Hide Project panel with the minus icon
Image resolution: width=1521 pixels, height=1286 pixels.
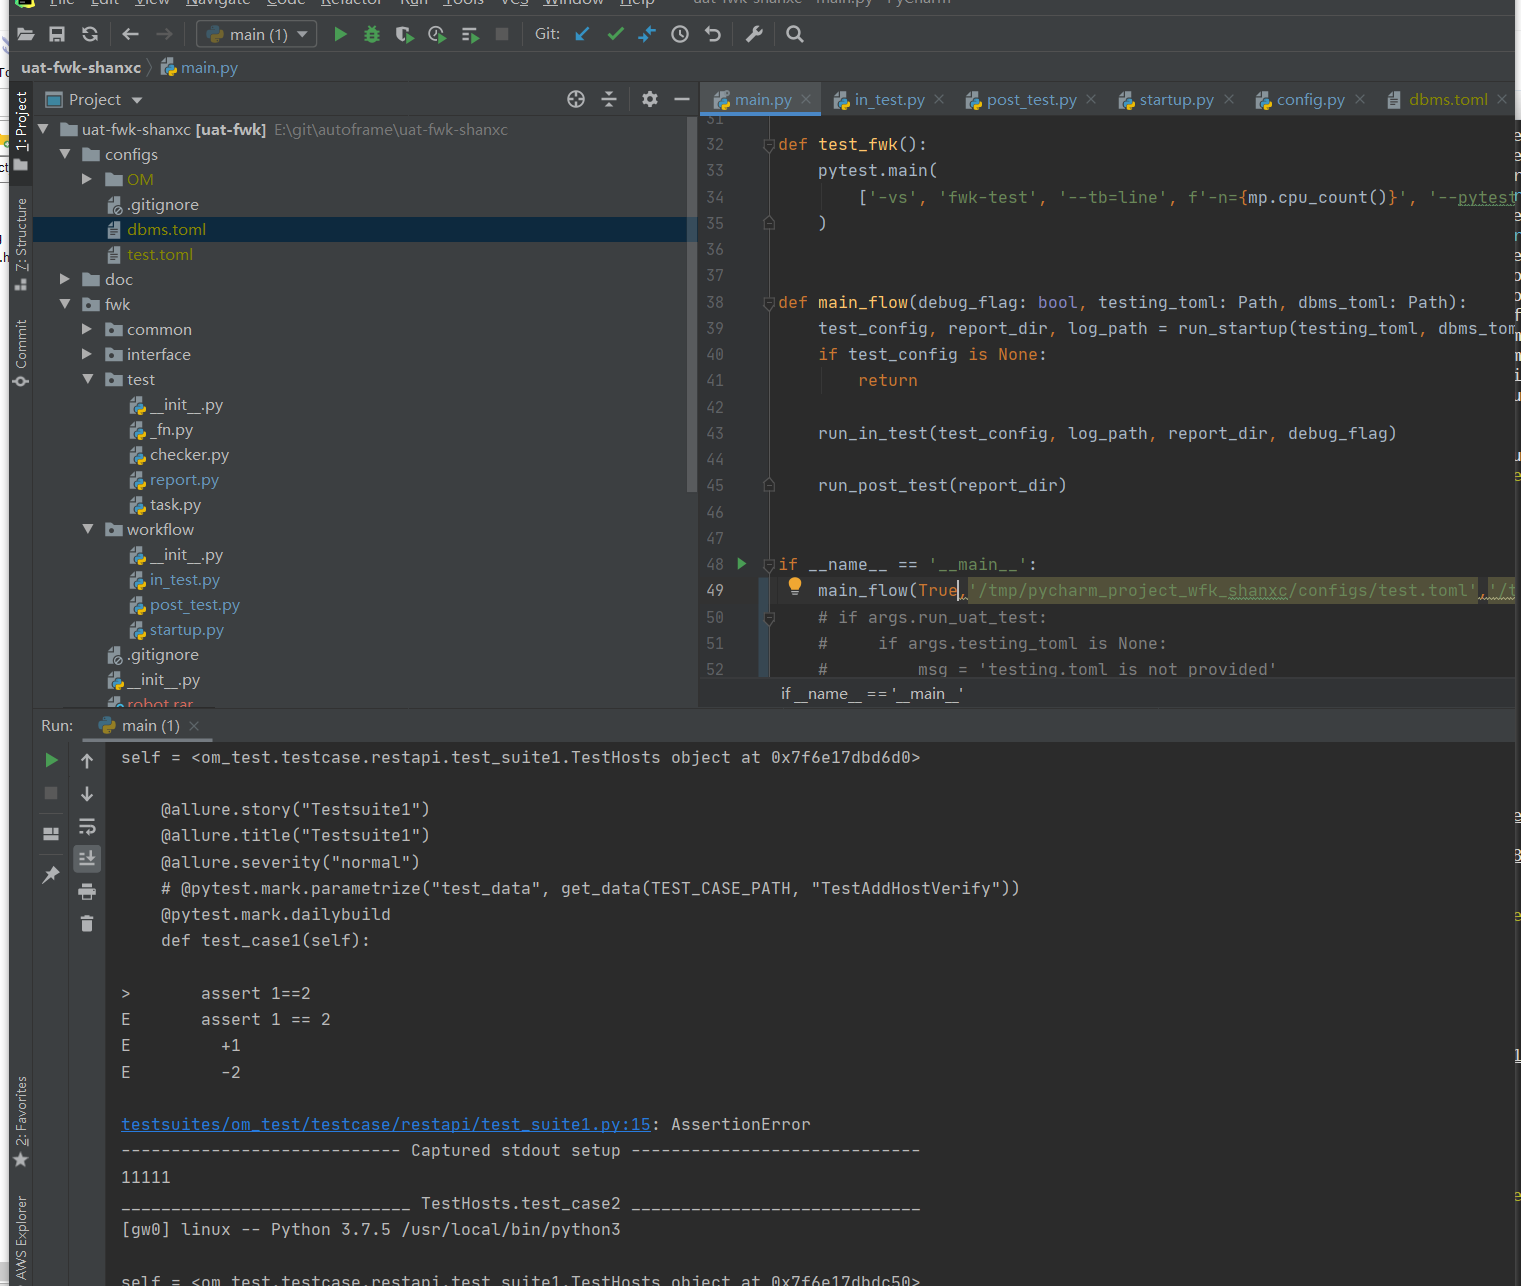(x=682, y=99)
